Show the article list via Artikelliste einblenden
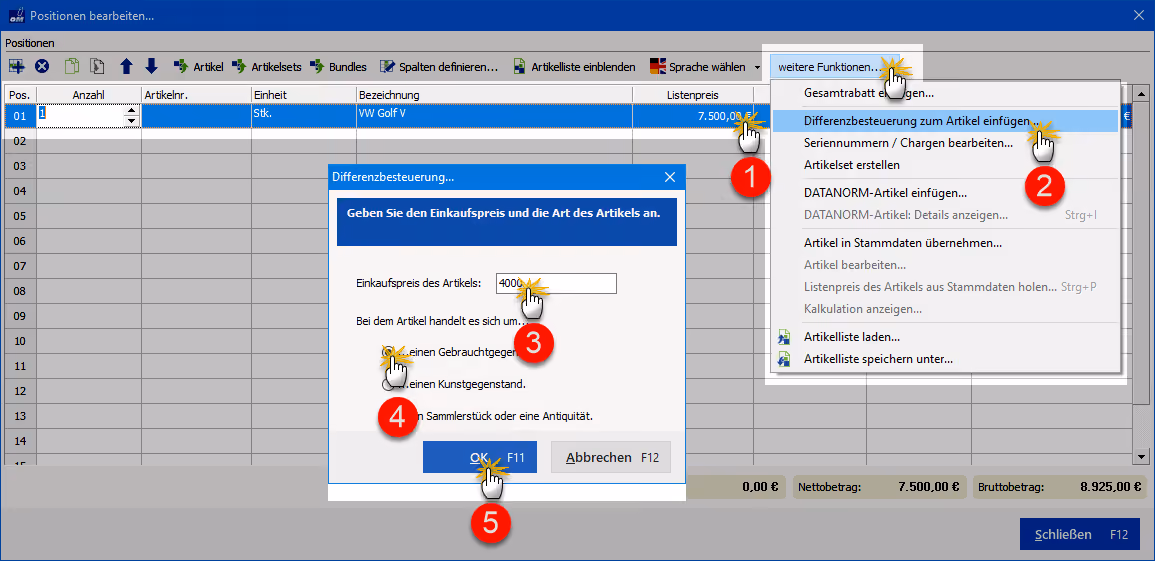This screenshot has width=1155, height=561. click(x=574, y=67)
